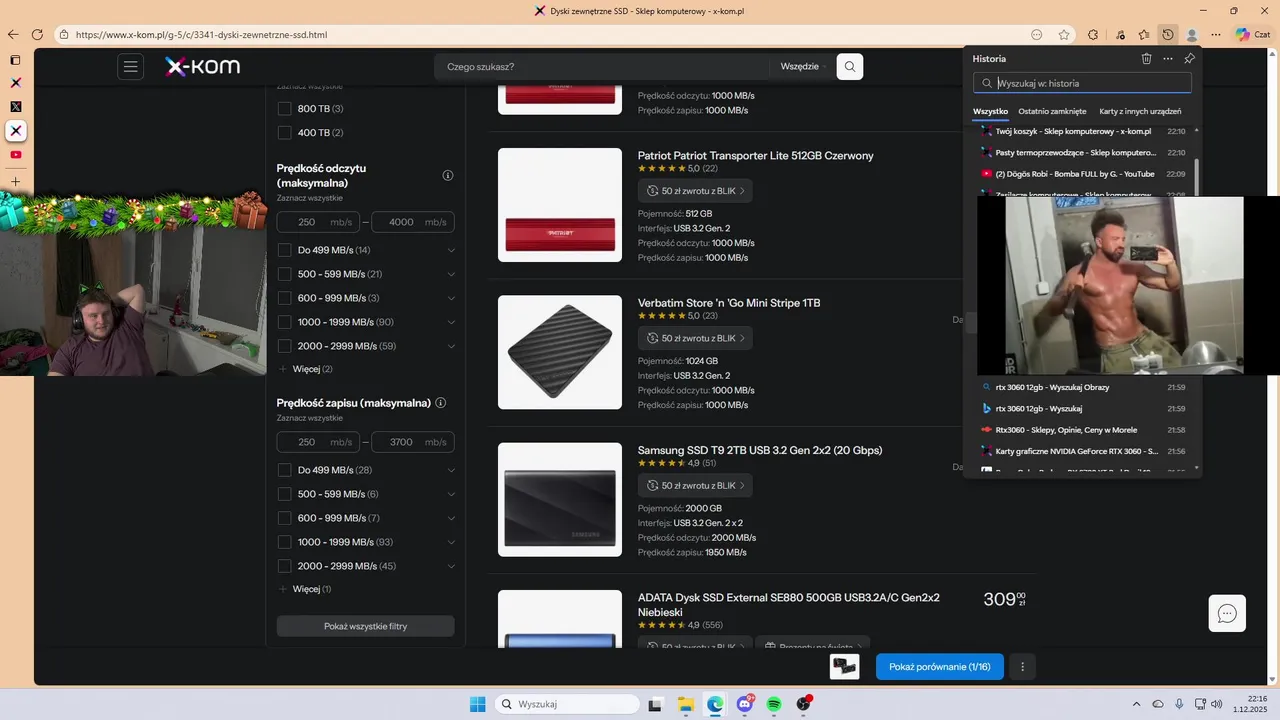The height and width of the screenshot is (720, 1280).
Task: Tick write speed 600 - 999 MB/s (7)
Action: click(x=285, y=518)
